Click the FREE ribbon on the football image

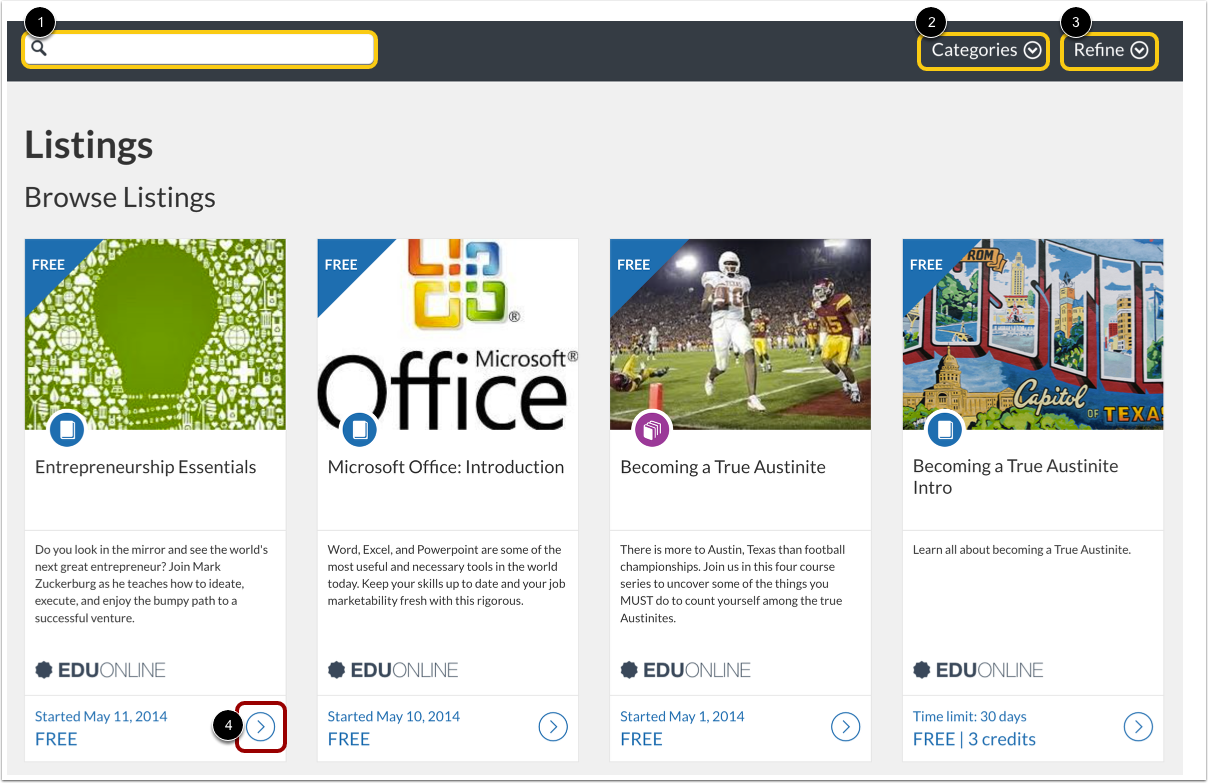click(x=634, y=264)
